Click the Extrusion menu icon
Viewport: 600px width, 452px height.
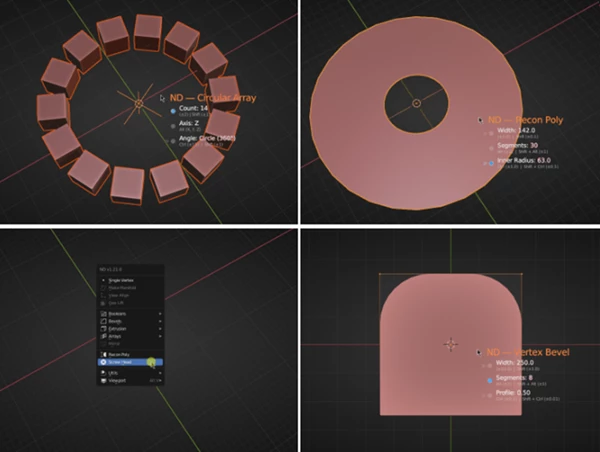pyautogui.click(x=103, y=329)
